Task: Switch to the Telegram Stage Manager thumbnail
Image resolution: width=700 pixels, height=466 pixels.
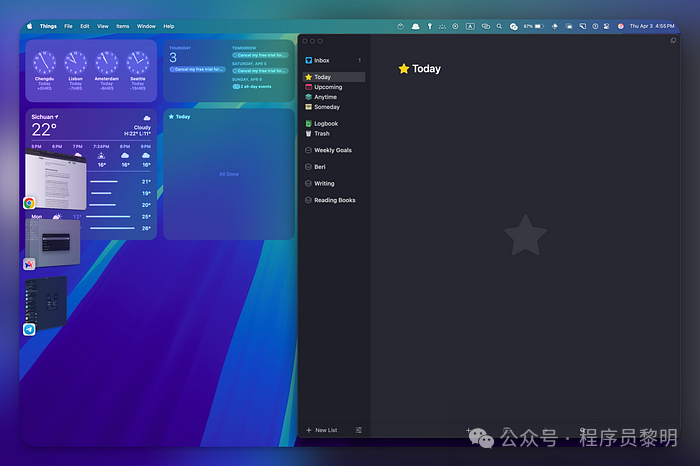Action: 46,303
